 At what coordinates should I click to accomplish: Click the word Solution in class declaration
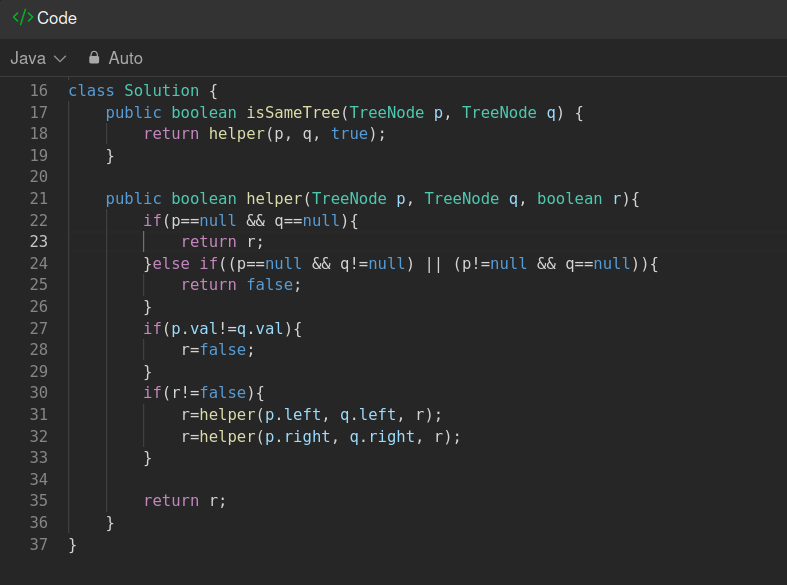click(x=161, y=90)
